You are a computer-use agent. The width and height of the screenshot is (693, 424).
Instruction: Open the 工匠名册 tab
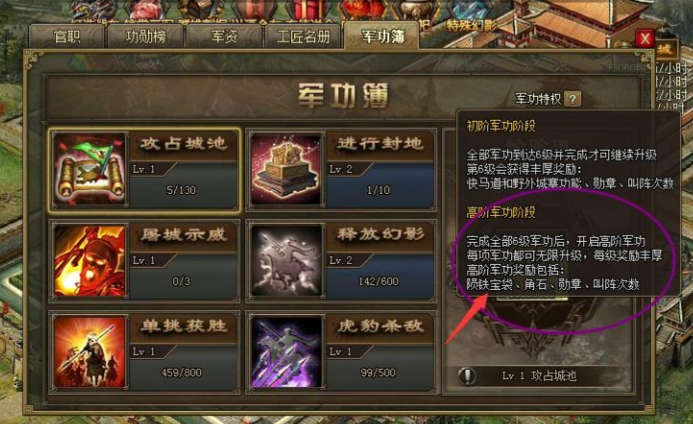[303, 37]
